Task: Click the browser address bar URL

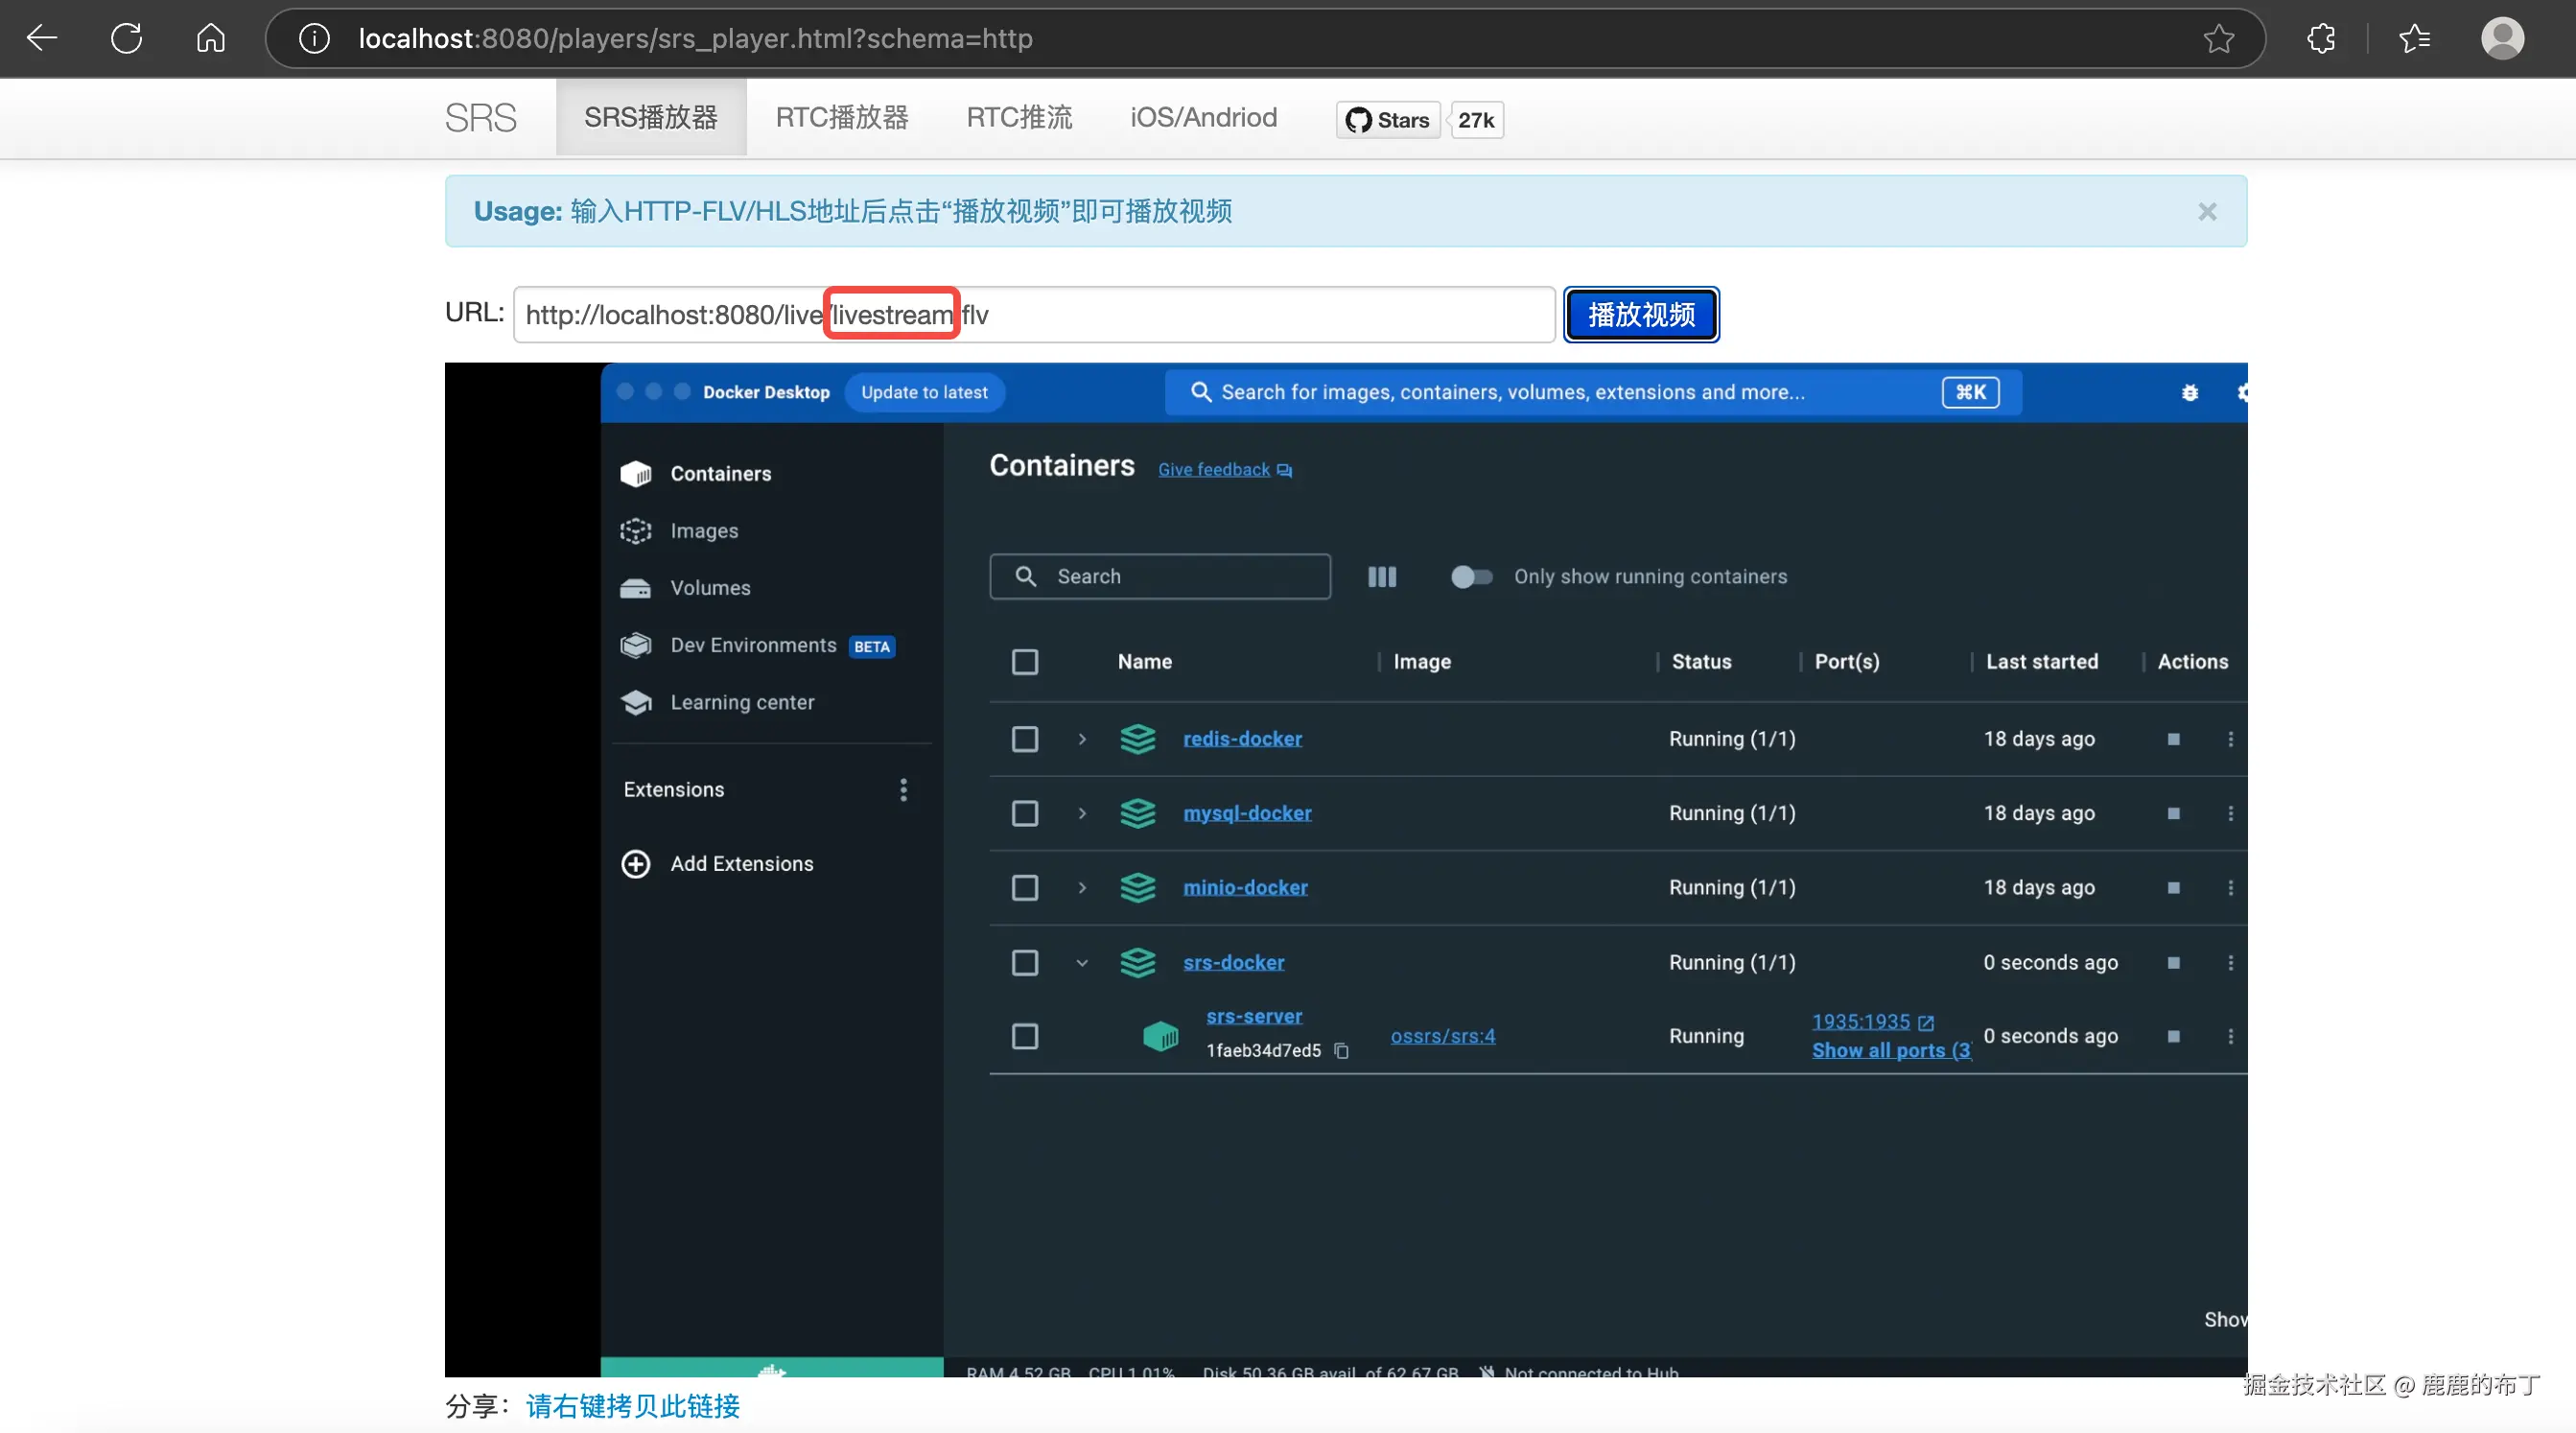Action: [x=695, y=38]
